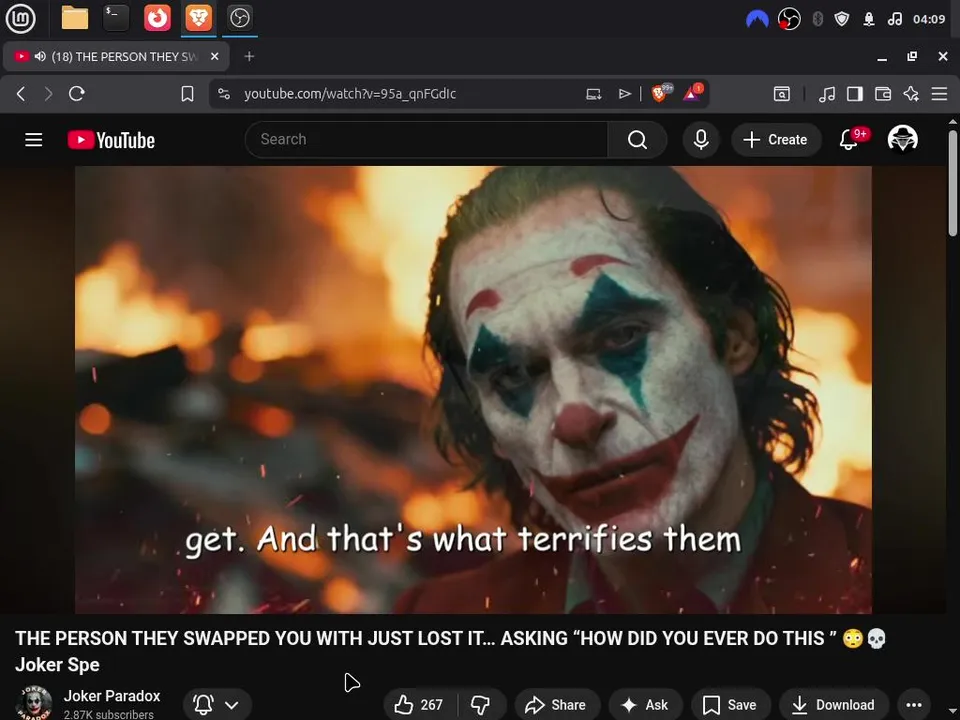Click the Create button
The image size is (960, 720).
776,140
